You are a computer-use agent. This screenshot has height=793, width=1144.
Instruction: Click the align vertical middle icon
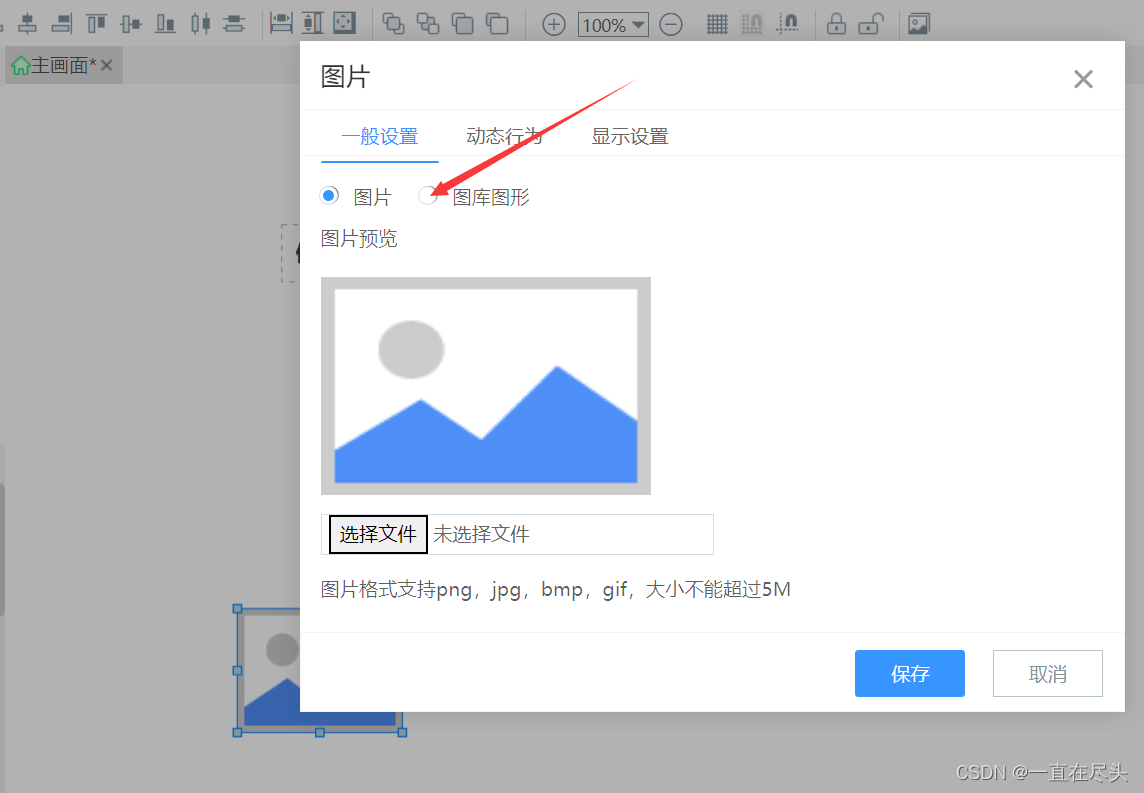tap(131, 23)
